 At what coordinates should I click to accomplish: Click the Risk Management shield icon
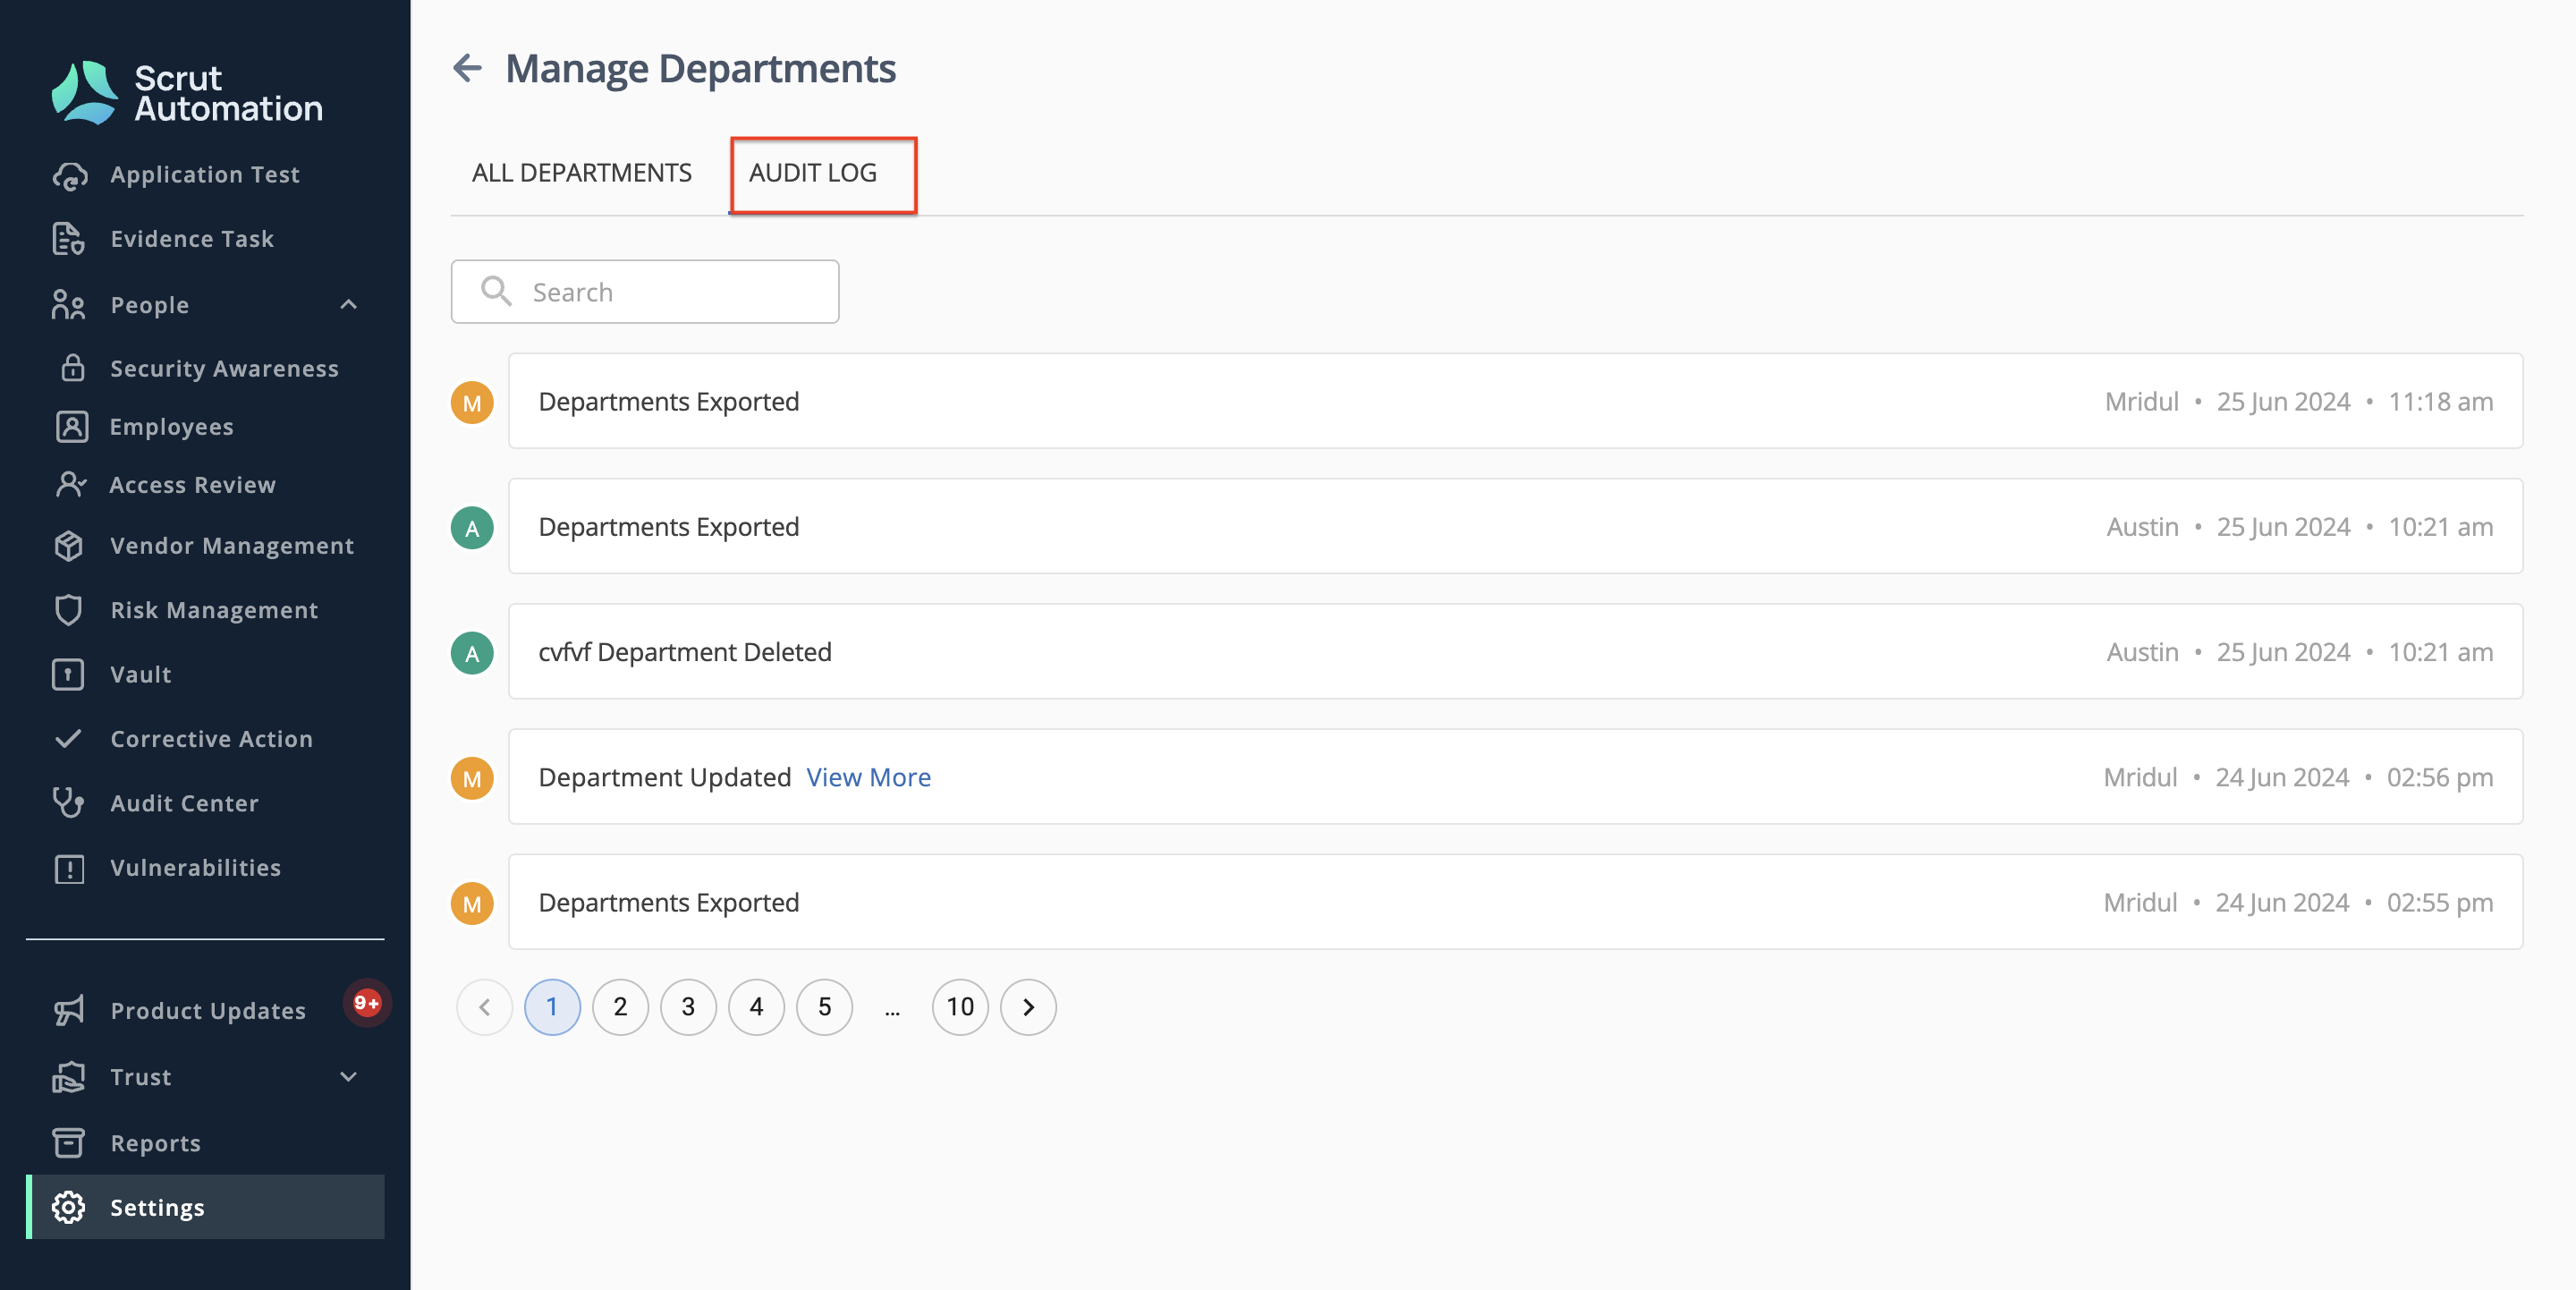pyautogui.click(x=69, y=610)
